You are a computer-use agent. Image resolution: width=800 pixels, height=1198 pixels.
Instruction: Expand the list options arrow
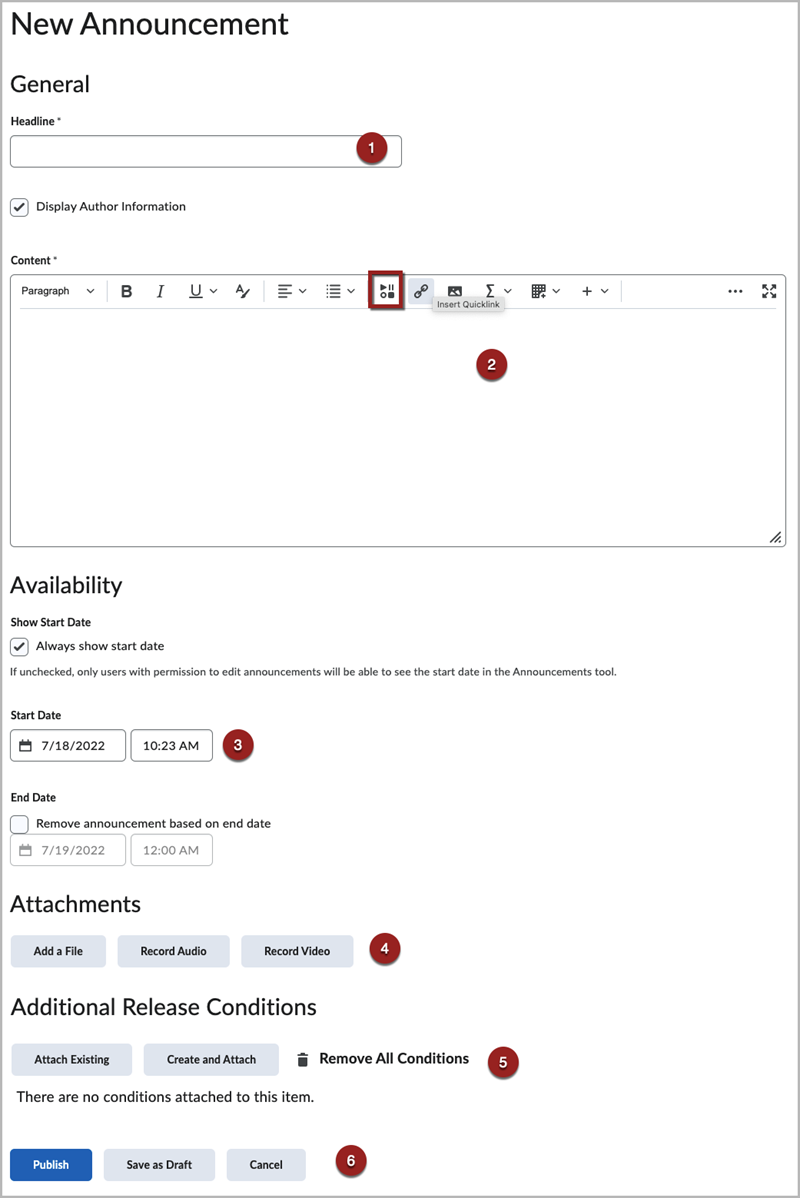351,291
